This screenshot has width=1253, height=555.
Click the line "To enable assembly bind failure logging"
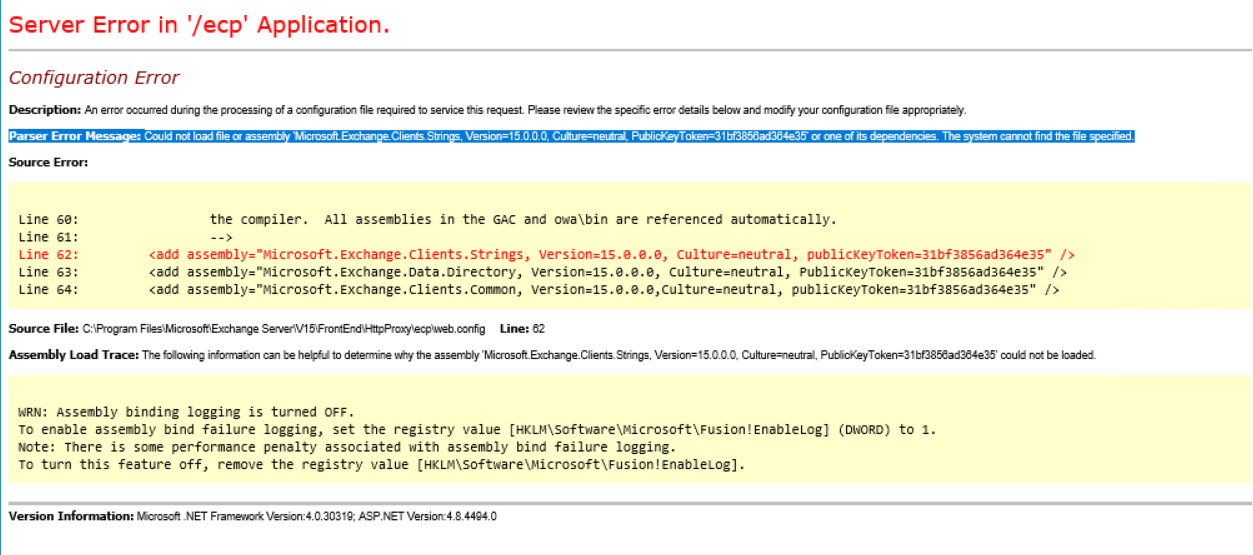pyautogui.click(x=477, y=430)
